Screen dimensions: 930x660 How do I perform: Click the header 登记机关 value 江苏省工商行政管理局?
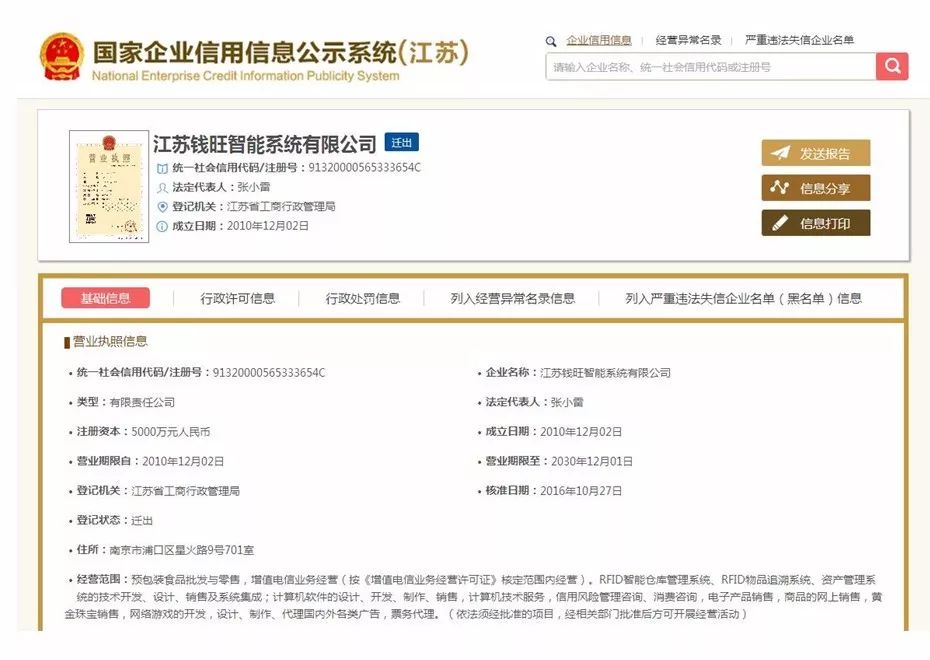click(x=281, y=206)
